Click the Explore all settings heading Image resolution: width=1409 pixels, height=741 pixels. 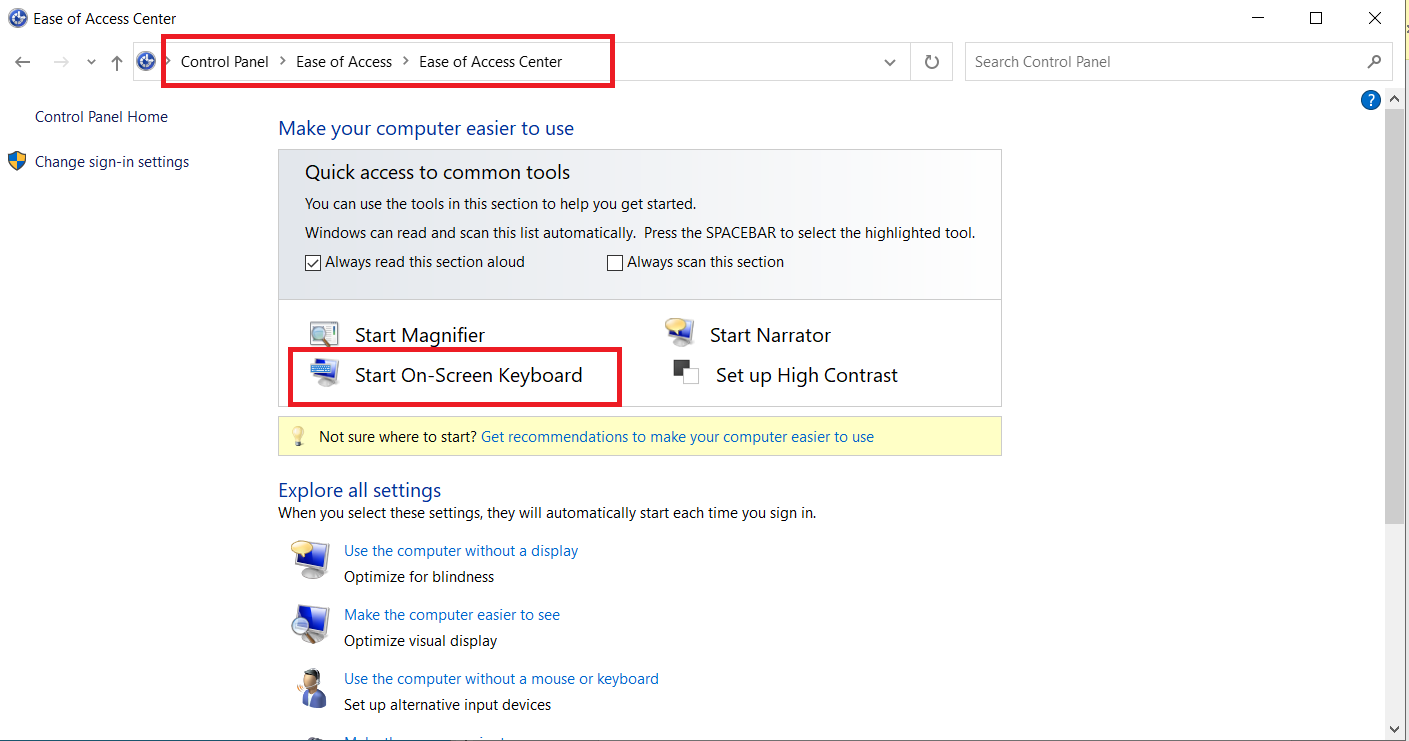click(x=359, y=490)
